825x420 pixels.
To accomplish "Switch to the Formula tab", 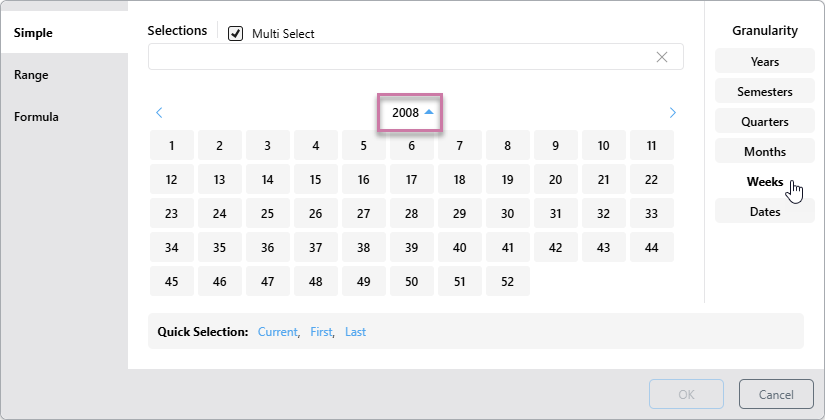I will (36, 117).
